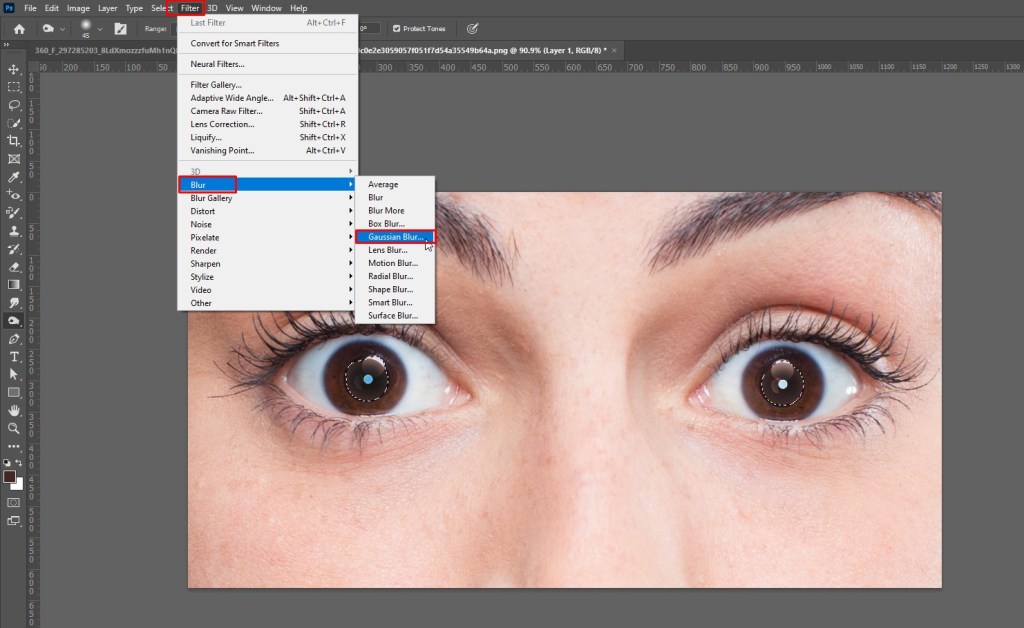Choose Gaussian Blur from Blur submenu
Image resolution: width=1024 pixels, height=628 pixels.
pos(394,237)
